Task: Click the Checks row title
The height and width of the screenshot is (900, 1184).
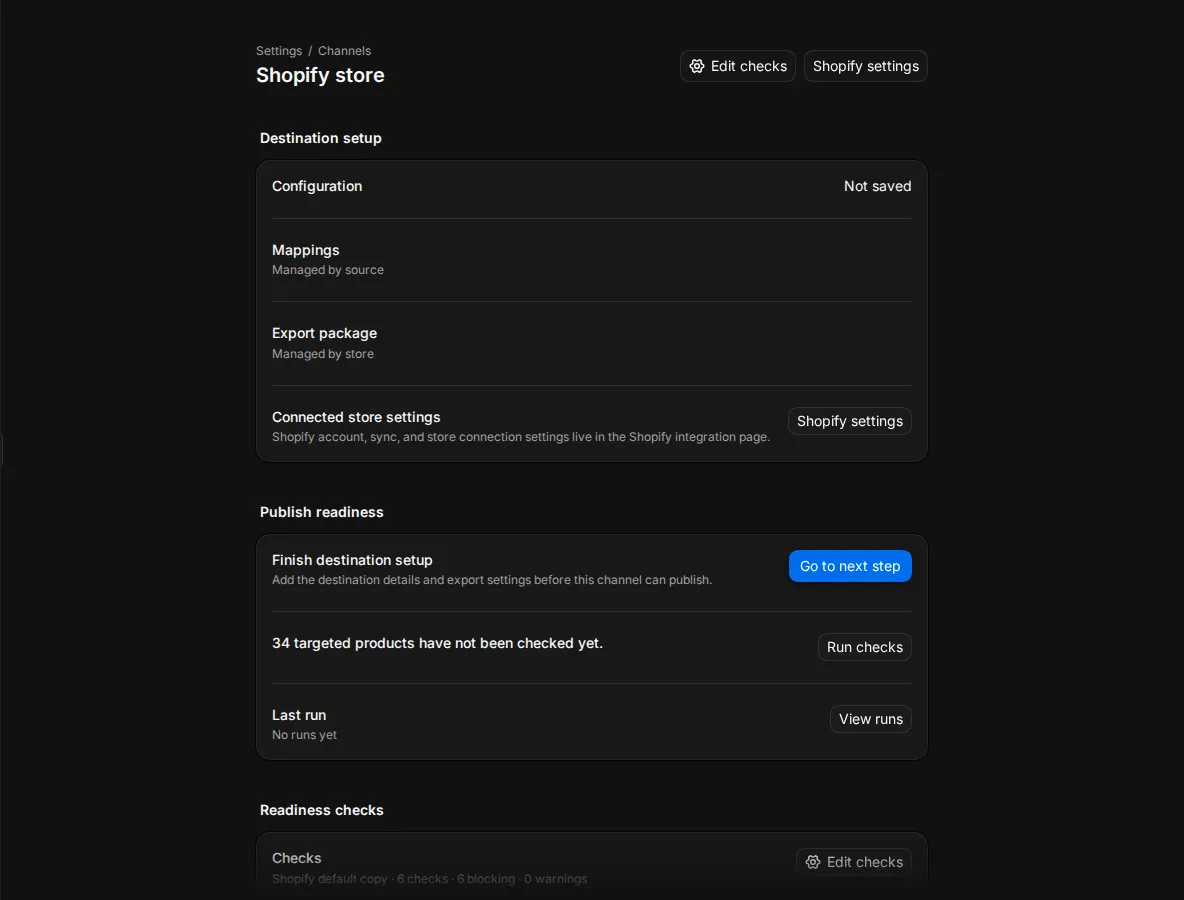Action: point(297,858)
